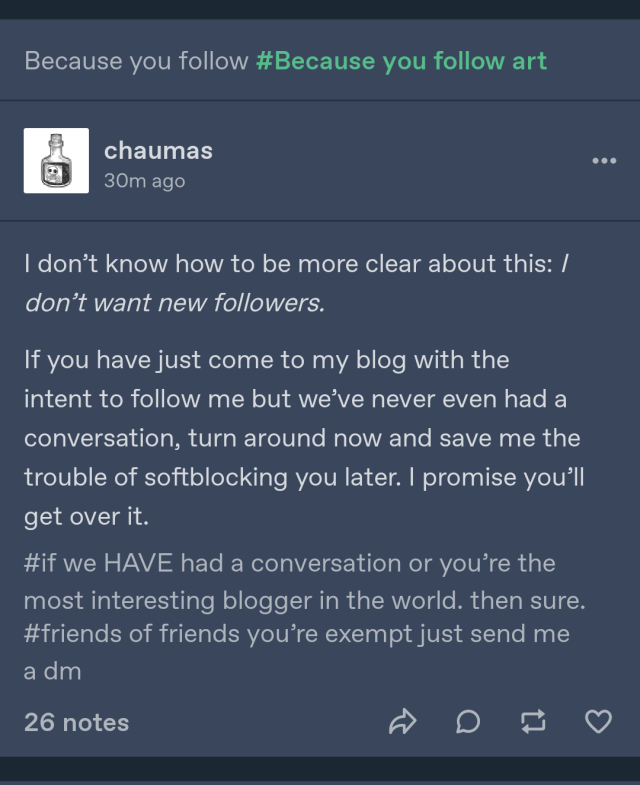This screenshot has width=640, height=785.
Task: Click the 30m ago timestamp
Action: pyautogui.click(x=144, y=181)
